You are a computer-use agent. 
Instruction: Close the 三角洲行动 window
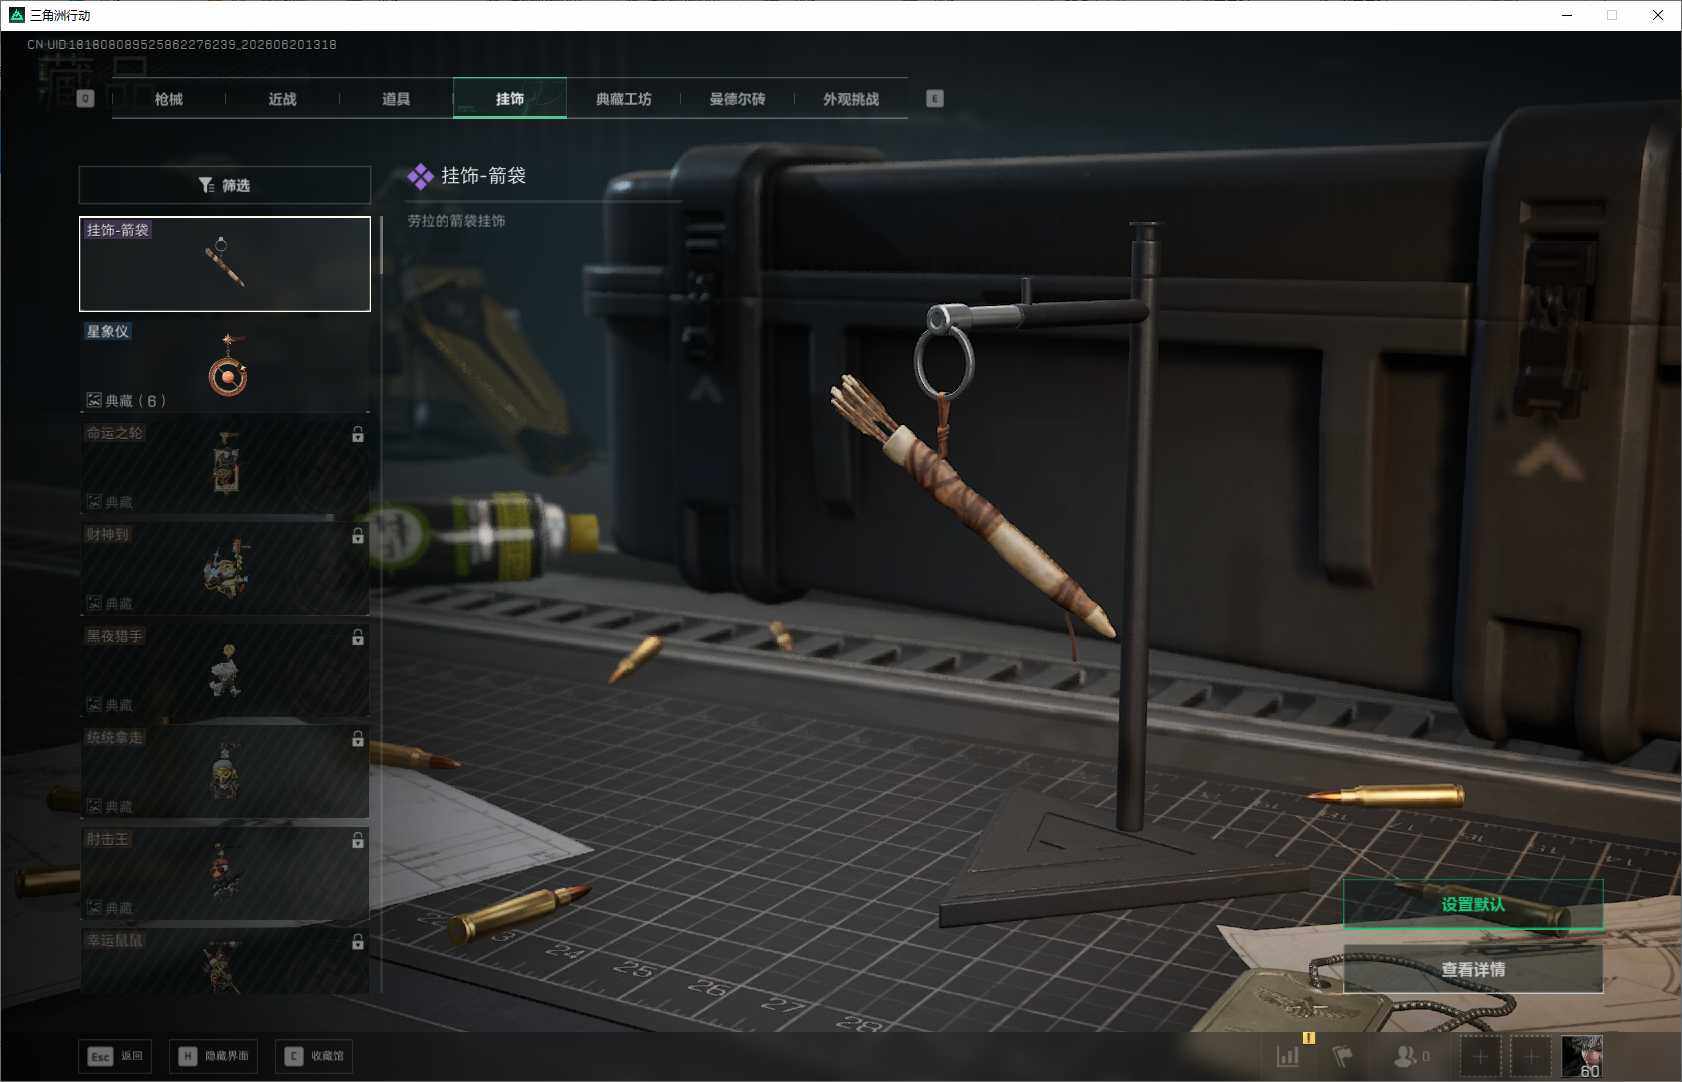pyautogui.click(x=1657, y=15)
